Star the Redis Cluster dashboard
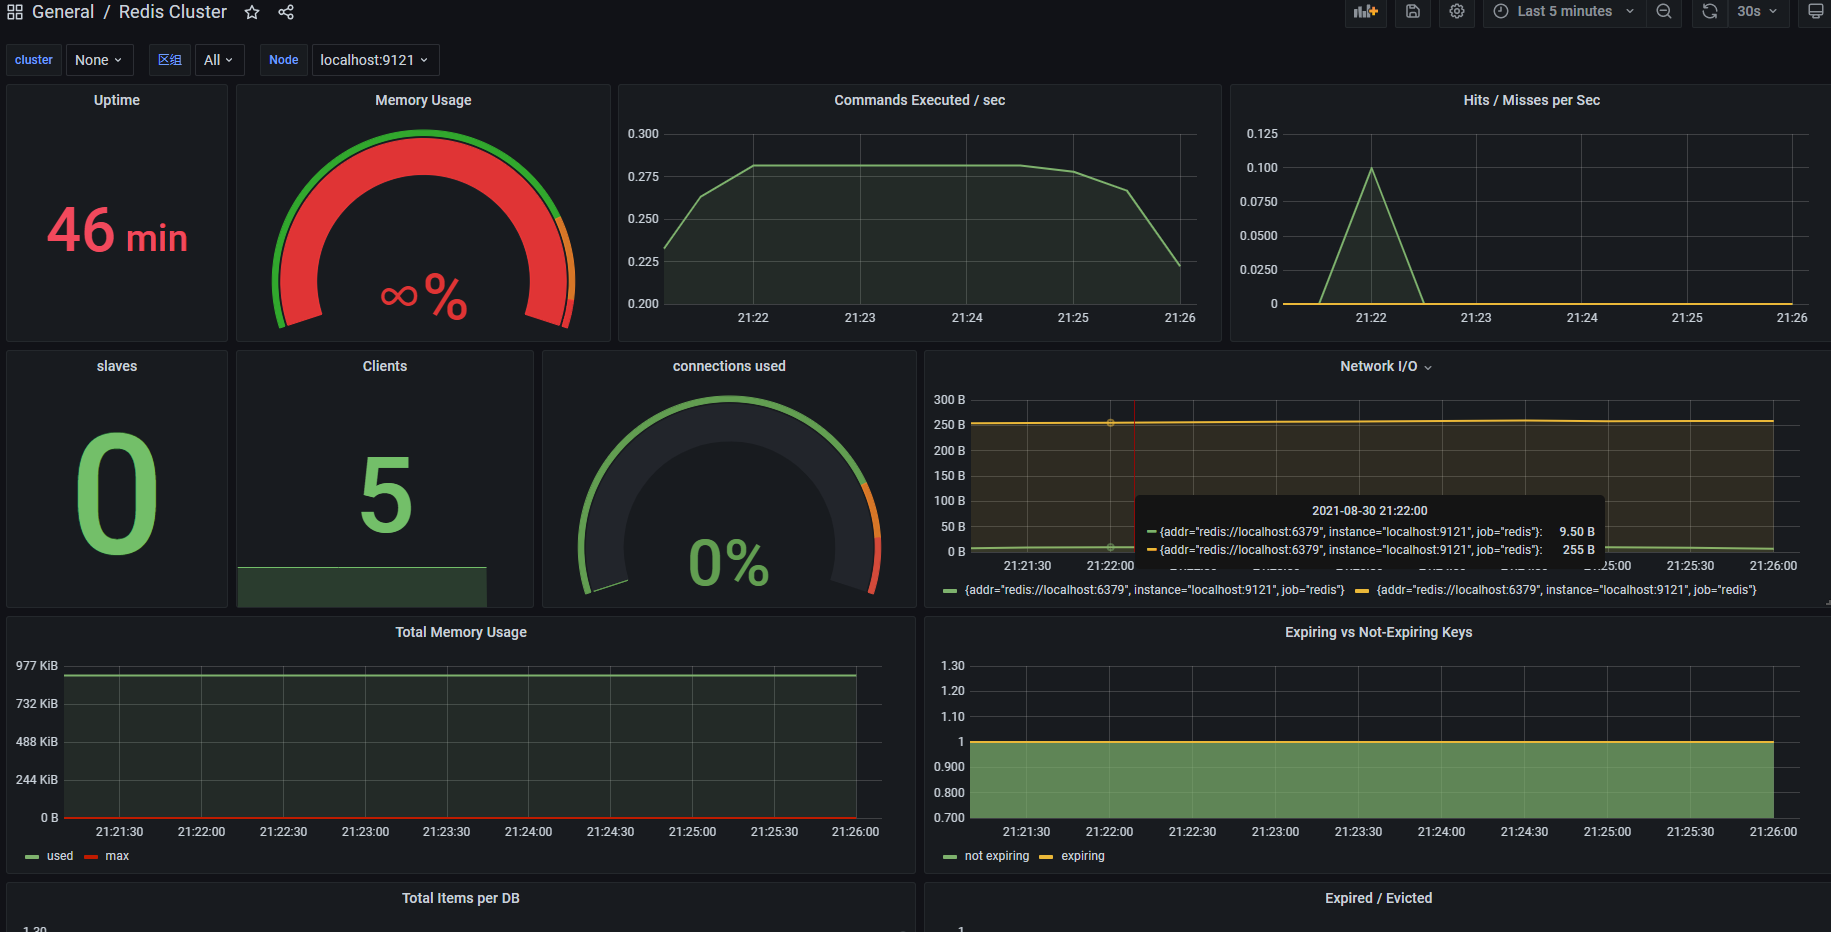Viewport: 1831px width, 932px height. tap(252, 12)
